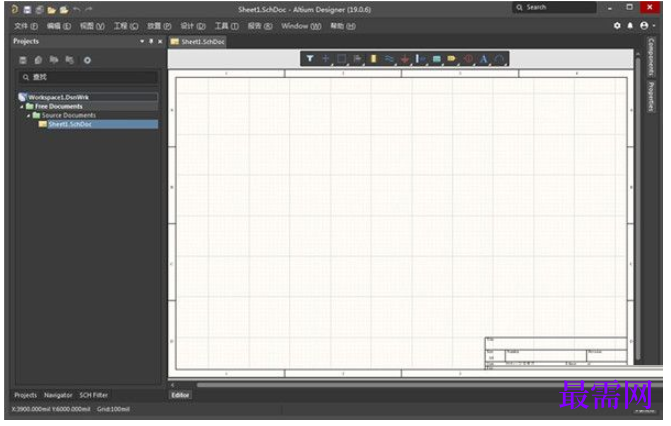
Task: Click the Altium logo icon
Action: (x=15, y=9)
